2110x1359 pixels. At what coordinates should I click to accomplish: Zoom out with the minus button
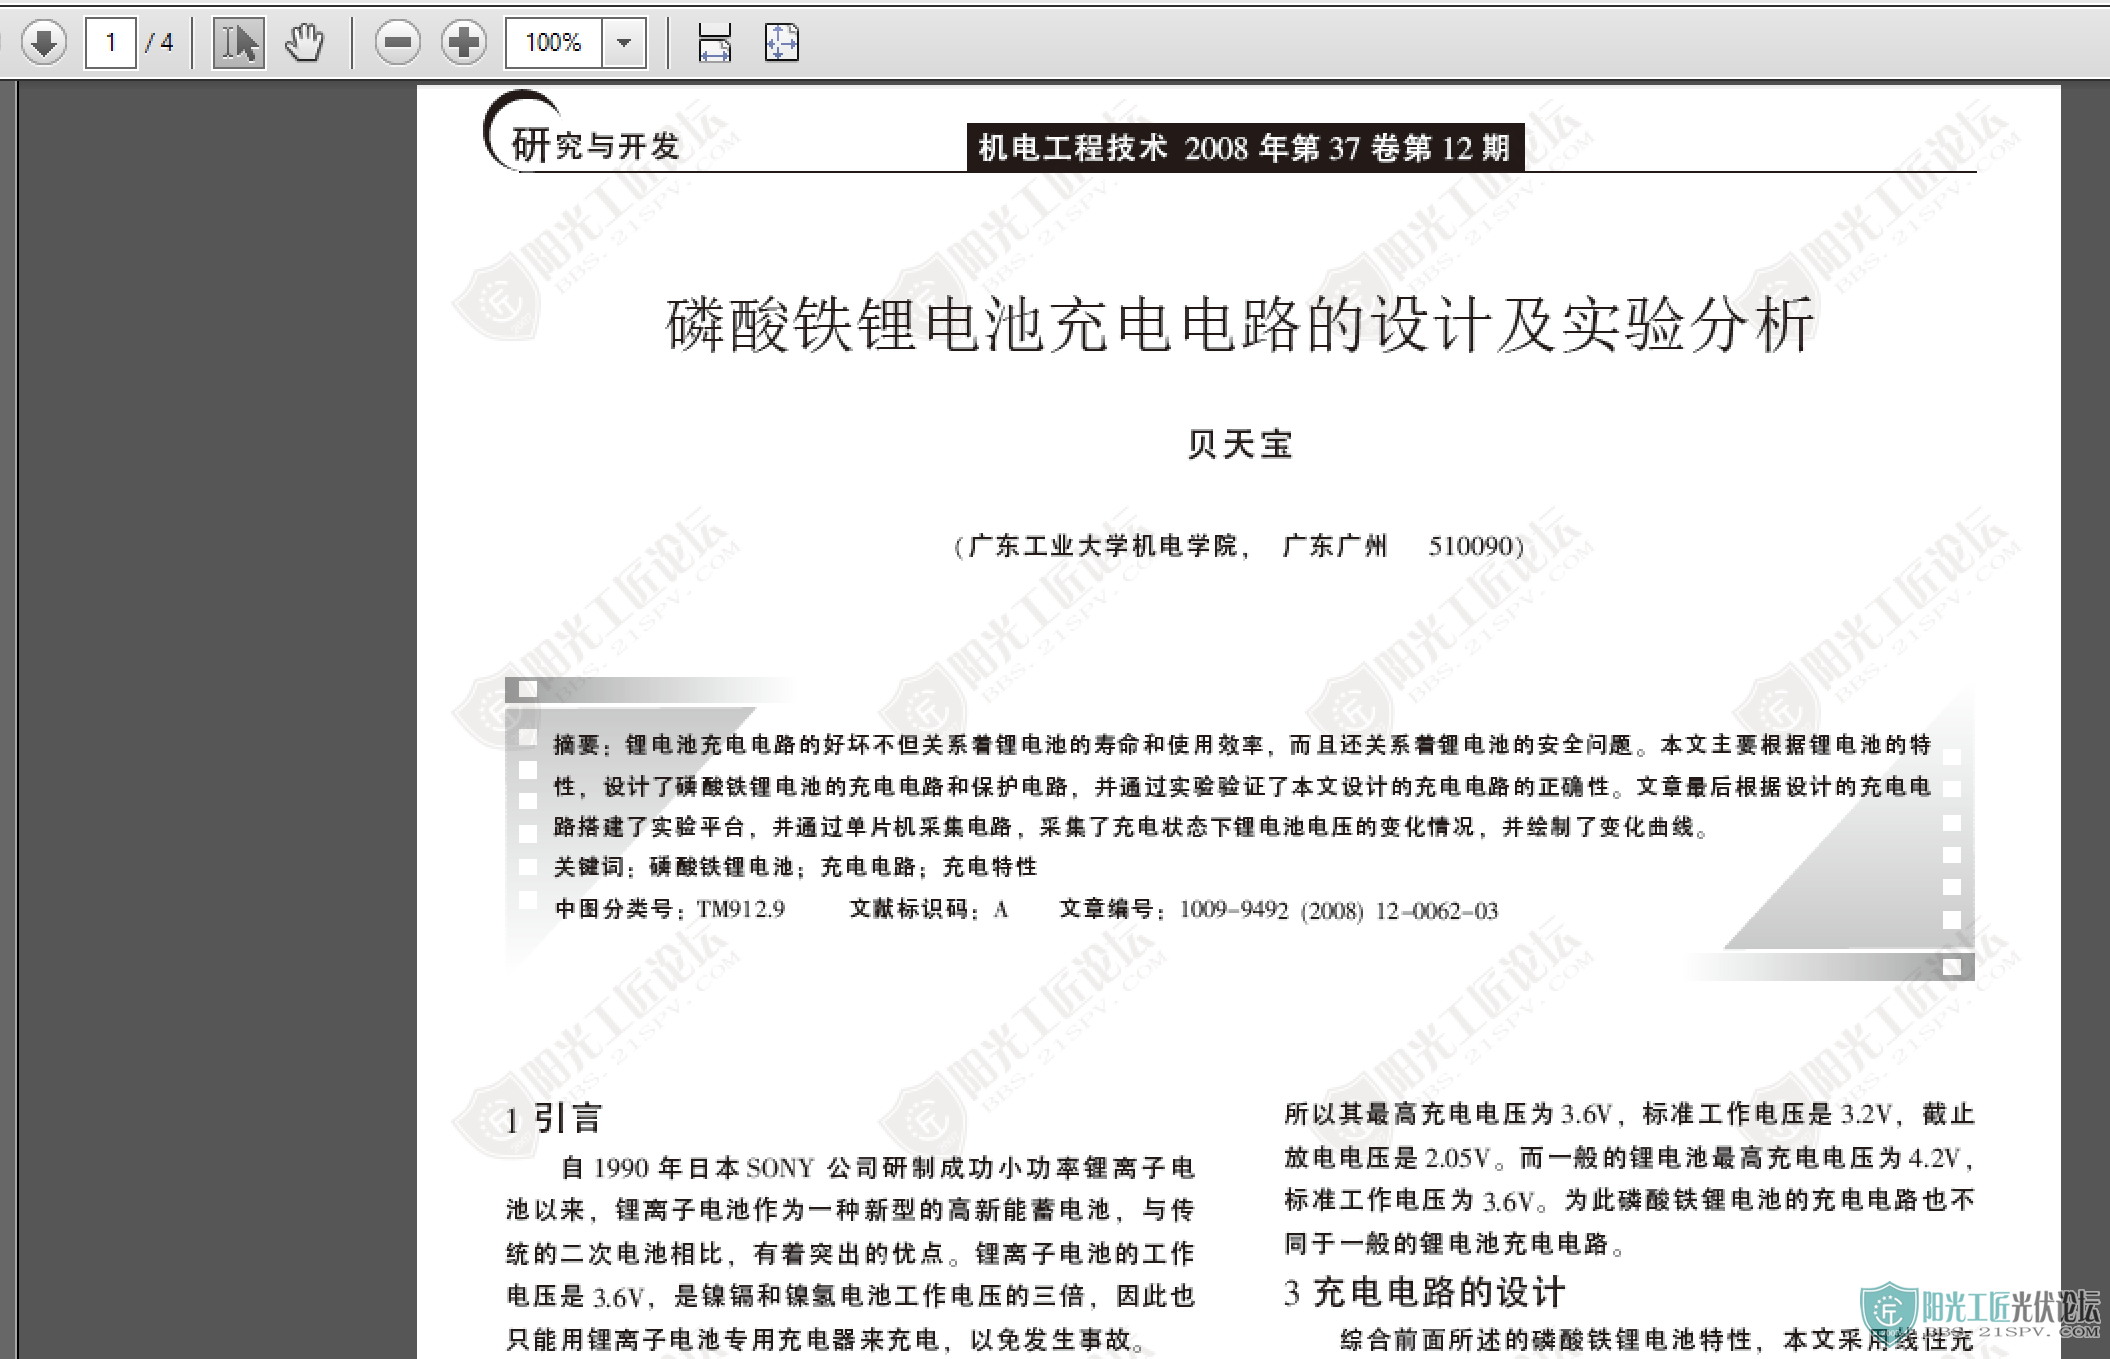click(x=398, y=43)
